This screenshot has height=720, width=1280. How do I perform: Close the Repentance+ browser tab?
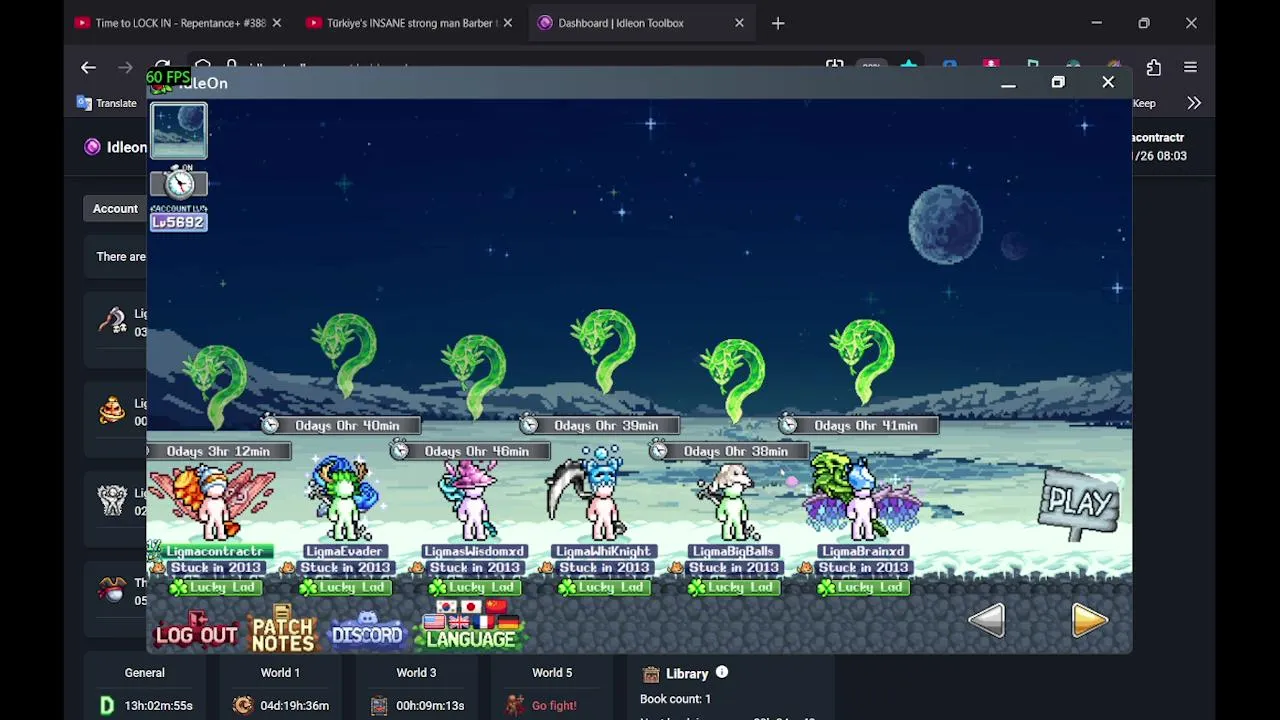277,23
